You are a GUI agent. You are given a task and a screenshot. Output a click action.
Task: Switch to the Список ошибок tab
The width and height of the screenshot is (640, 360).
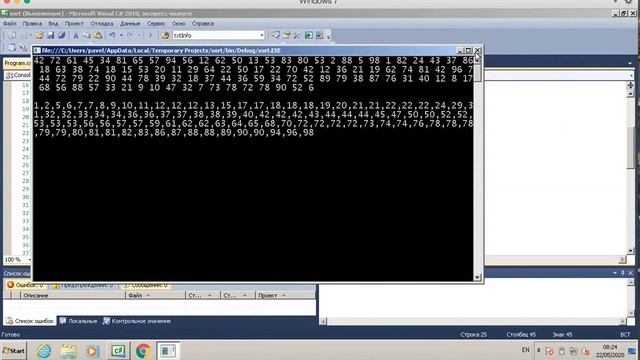30,321
